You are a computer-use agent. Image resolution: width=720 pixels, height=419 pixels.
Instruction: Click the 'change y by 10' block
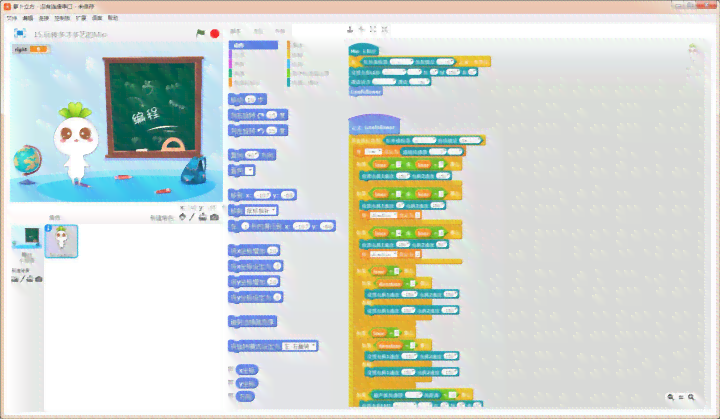(x=254, y=282)
